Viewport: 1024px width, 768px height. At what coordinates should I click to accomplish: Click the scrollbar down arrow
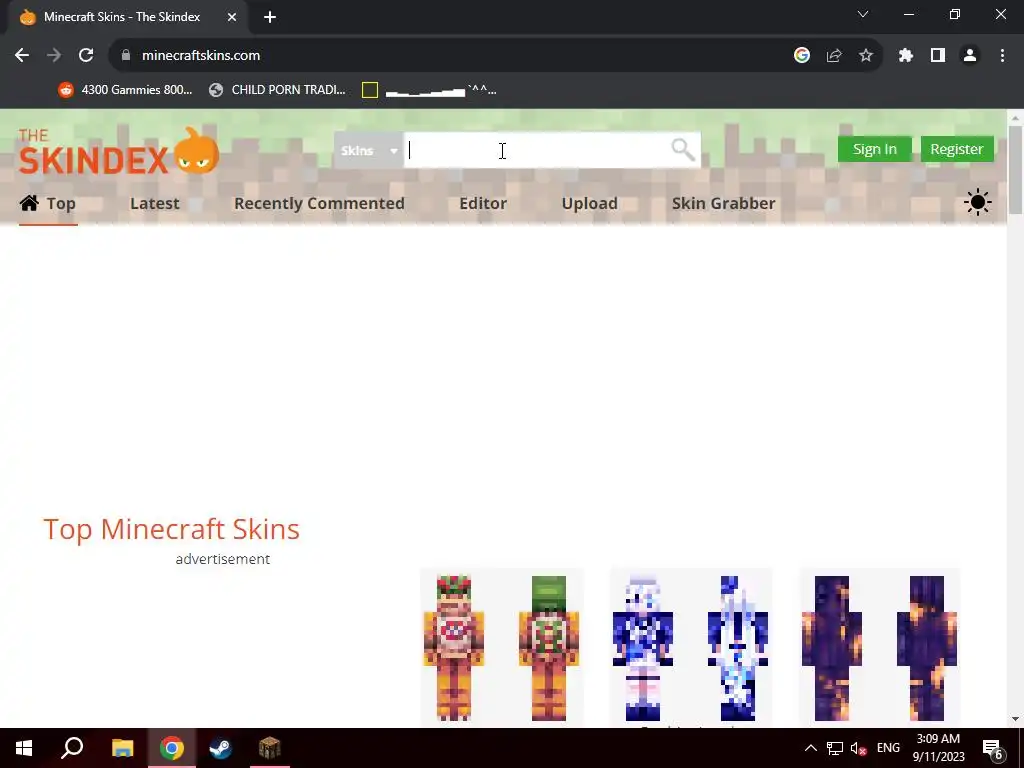[x=1015, y=719]
